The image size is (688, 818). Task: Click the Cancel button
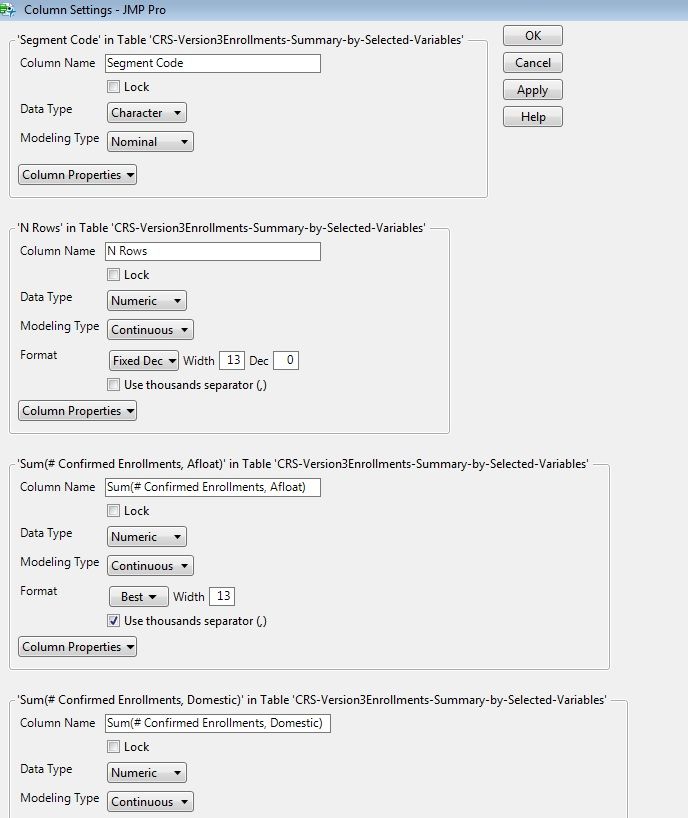tap(532, 62)
